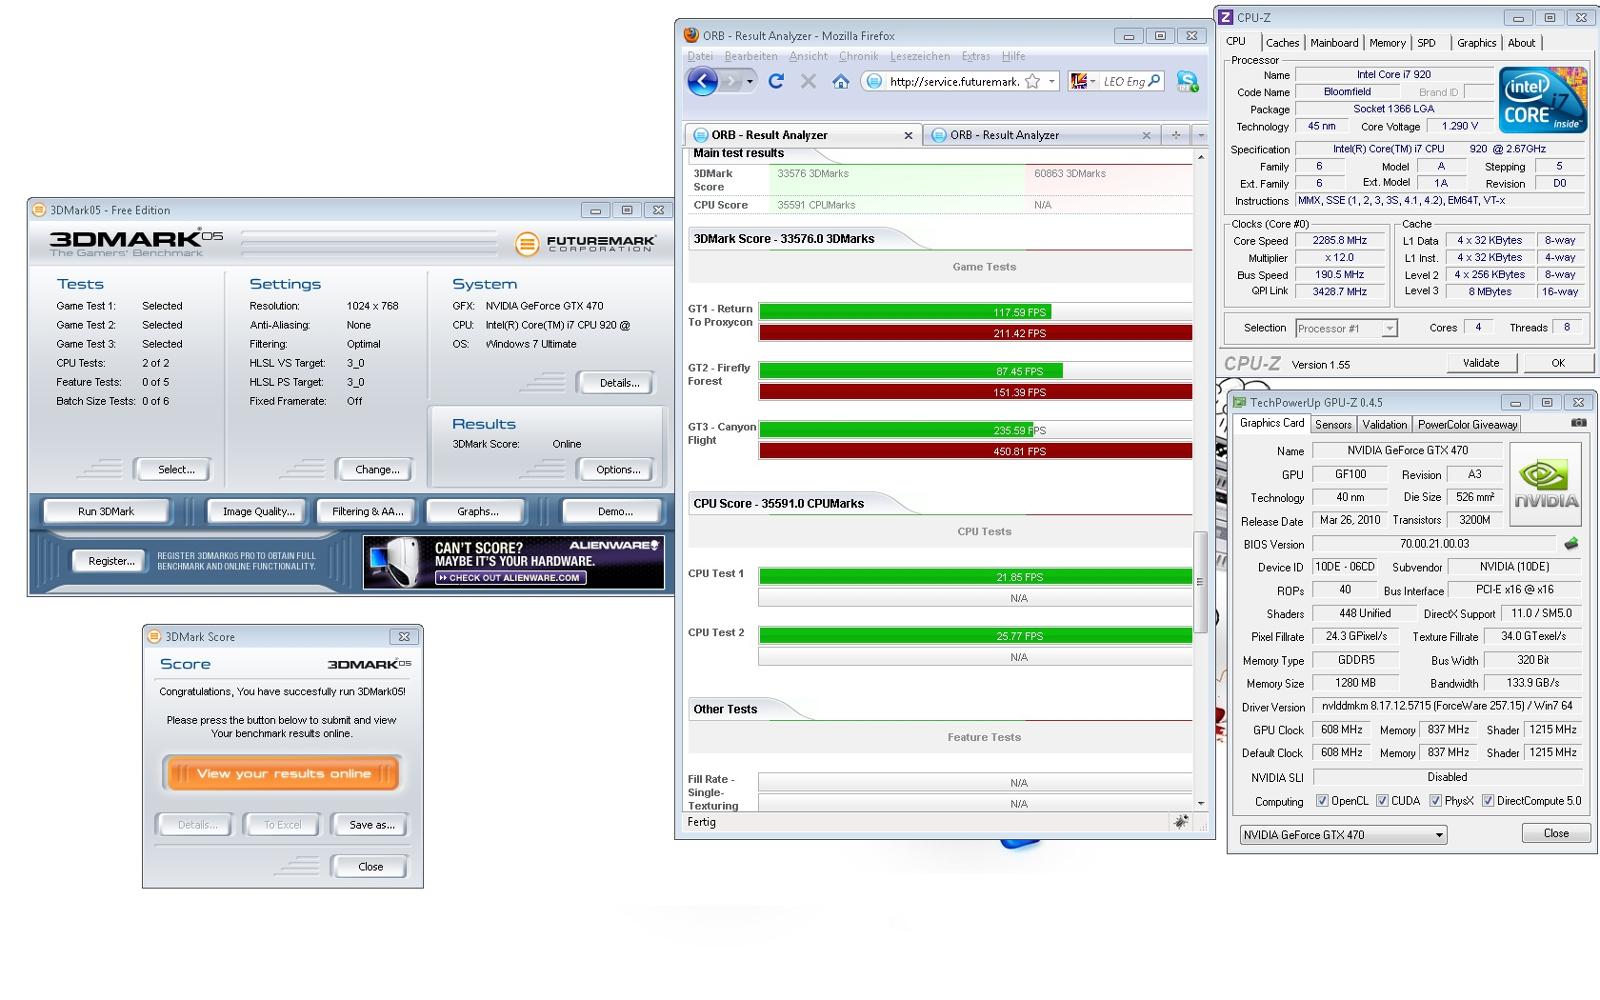
Task: Bookmark page with the star icon
Action: coord(1033,81)
